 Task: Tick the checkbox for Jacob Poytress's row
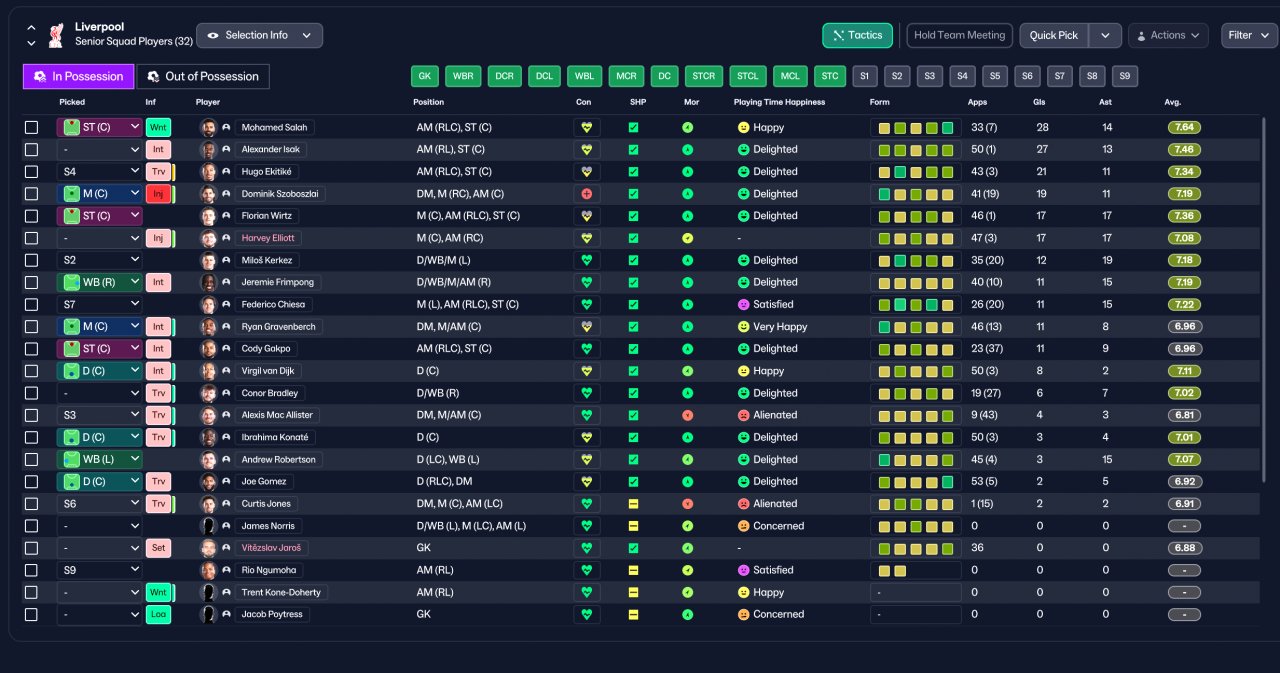[x=32, y=614]
